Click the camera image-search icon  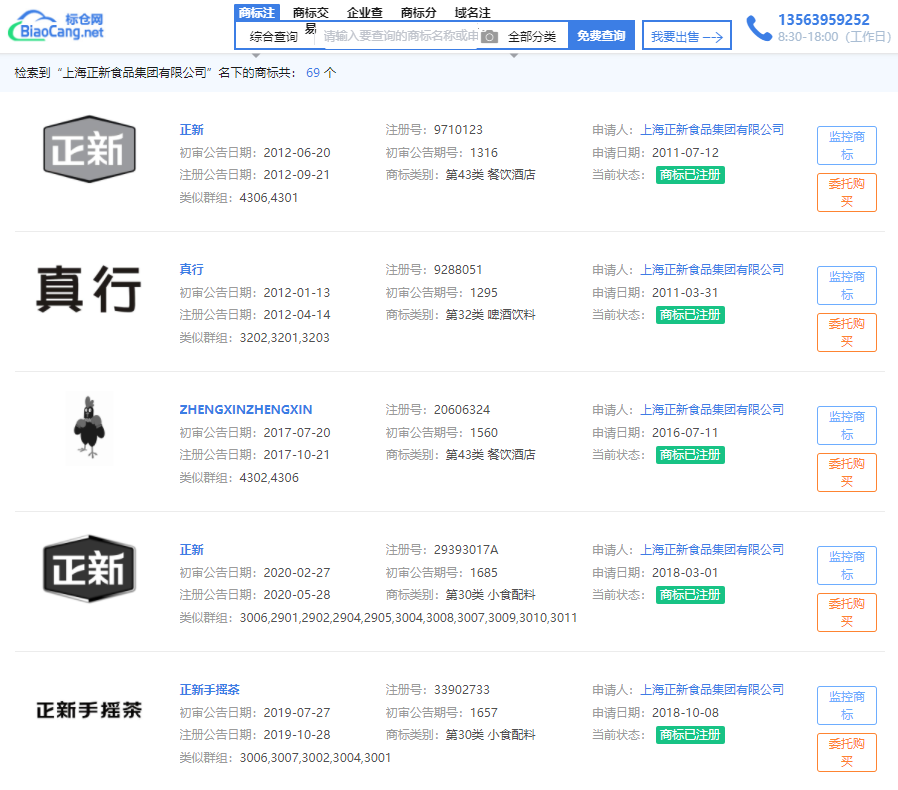489,37
